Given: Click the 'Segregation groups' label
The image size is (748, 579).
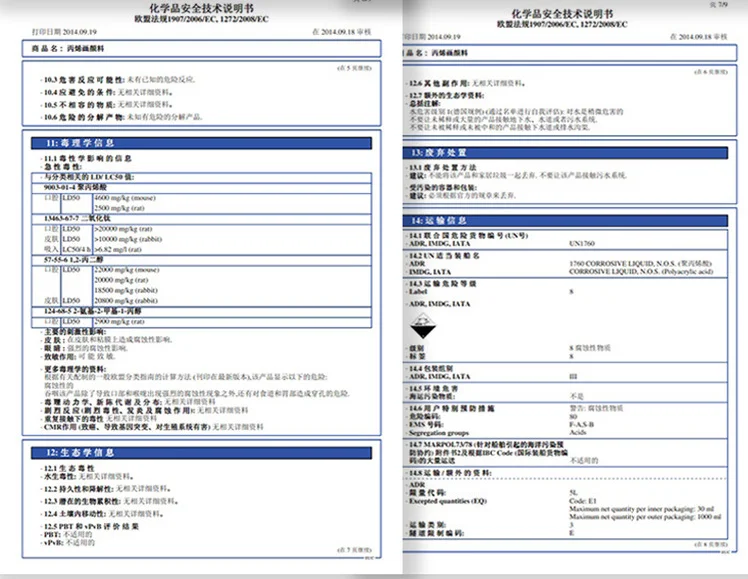Looking at the screenshot, I should 439,433.
